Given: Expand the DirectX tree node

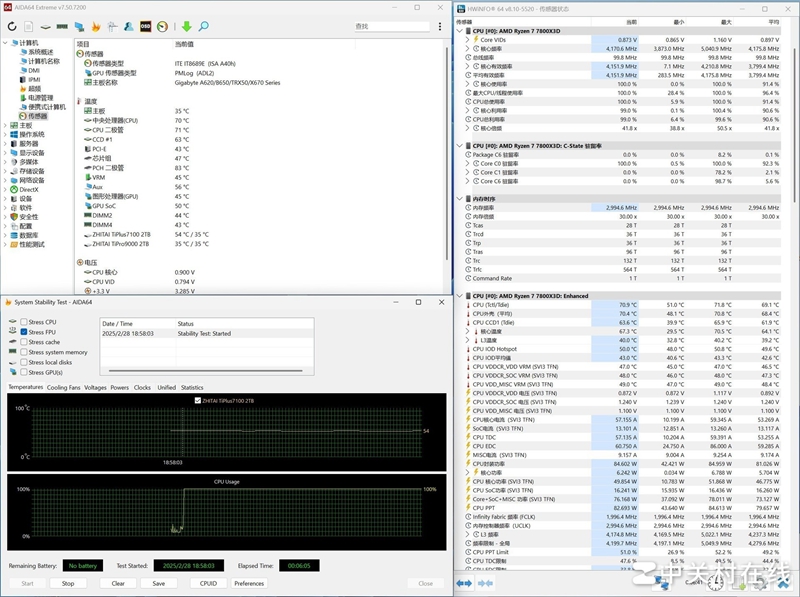Looking at the screenshot, I should [x=6, y=189].
